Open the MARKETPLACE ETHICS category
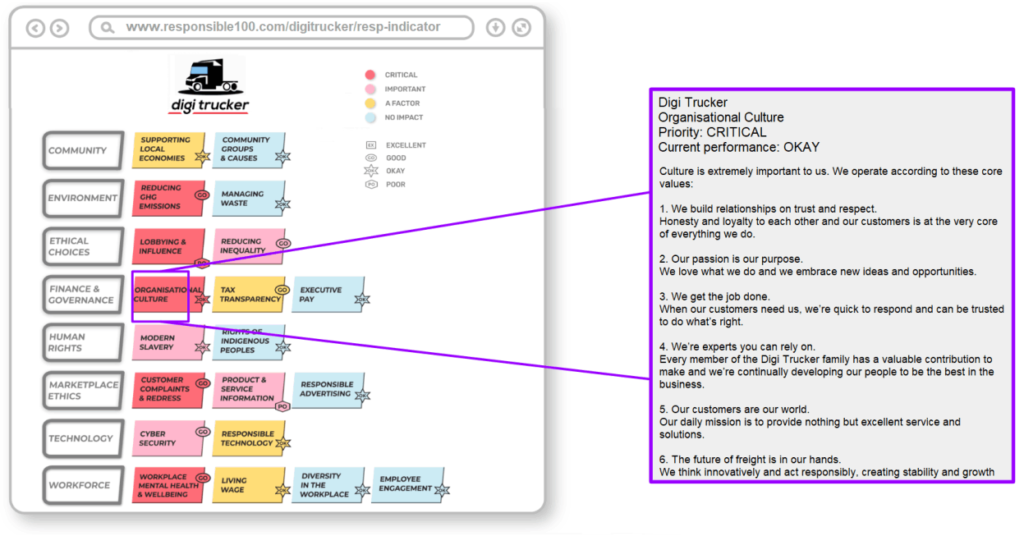 tap(83, 390)
